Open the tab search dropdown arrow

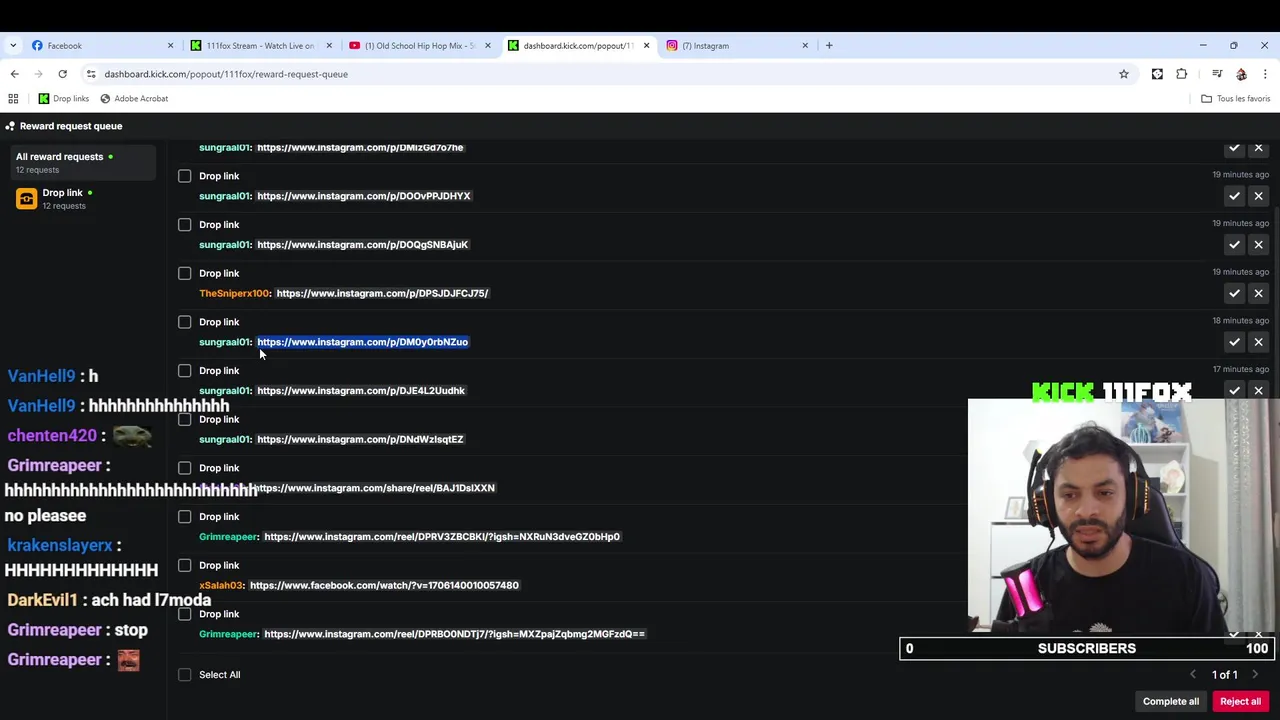pos(13,45)
